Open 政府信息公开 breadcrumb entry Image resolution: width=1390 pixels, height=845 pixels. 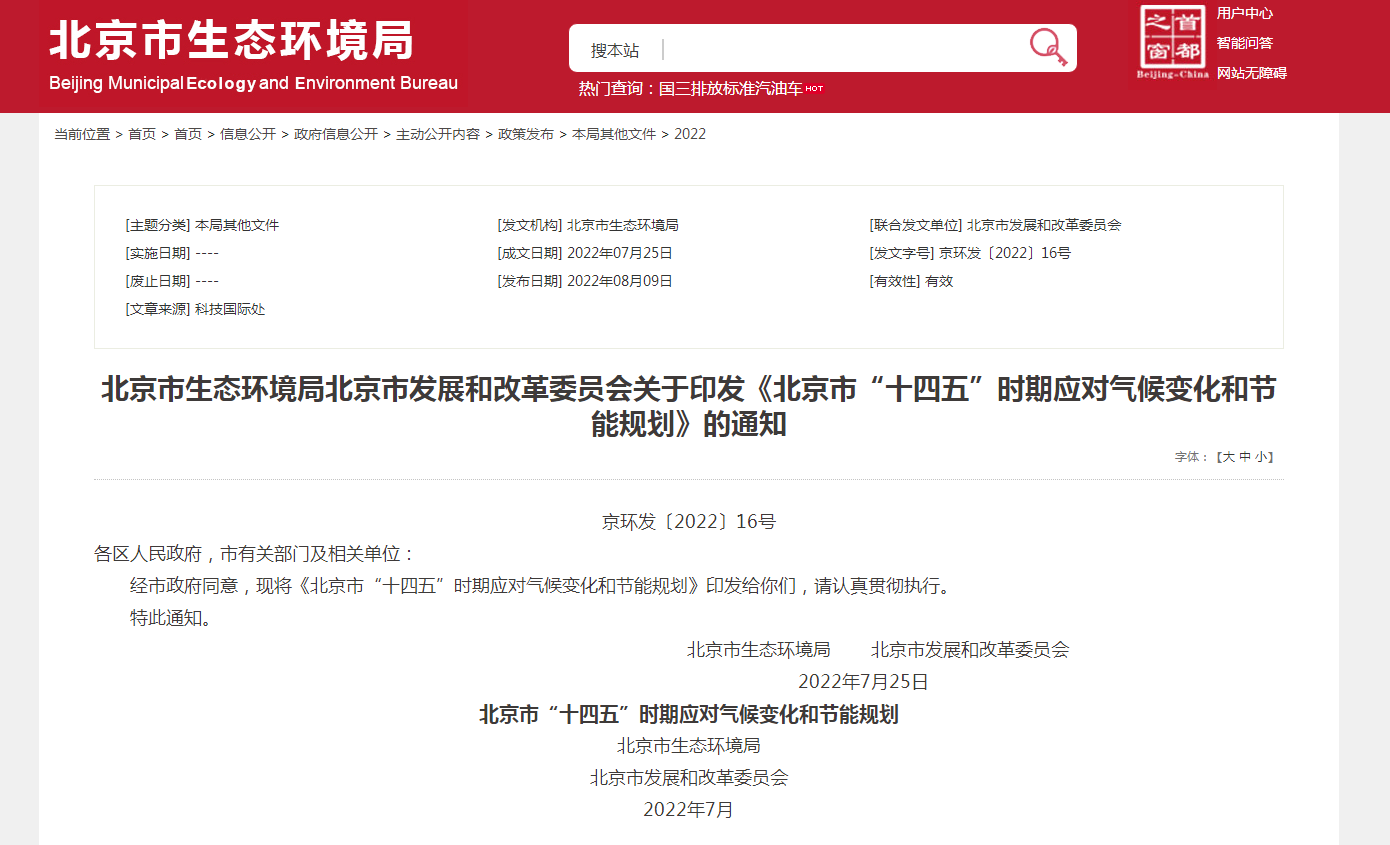[x=337, y=133]
